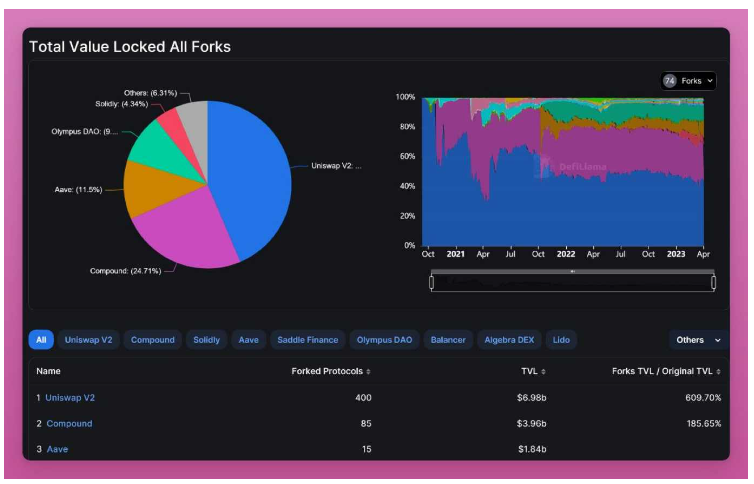Sort by Forks TVL / Original TVL
Image resolution: width=754 pixels, height=484 pixels.
(666, 372)
